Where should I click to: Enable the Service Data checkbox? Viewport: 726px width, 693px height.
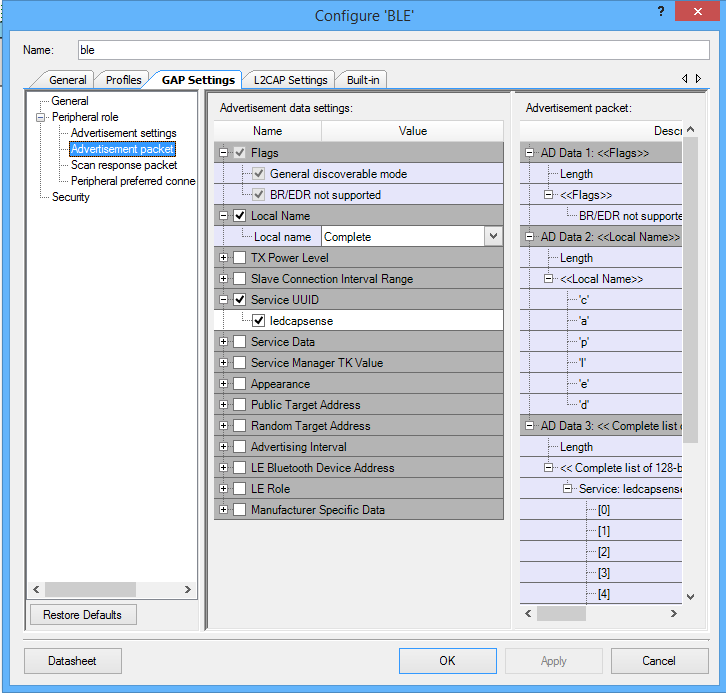coord(239,342)
